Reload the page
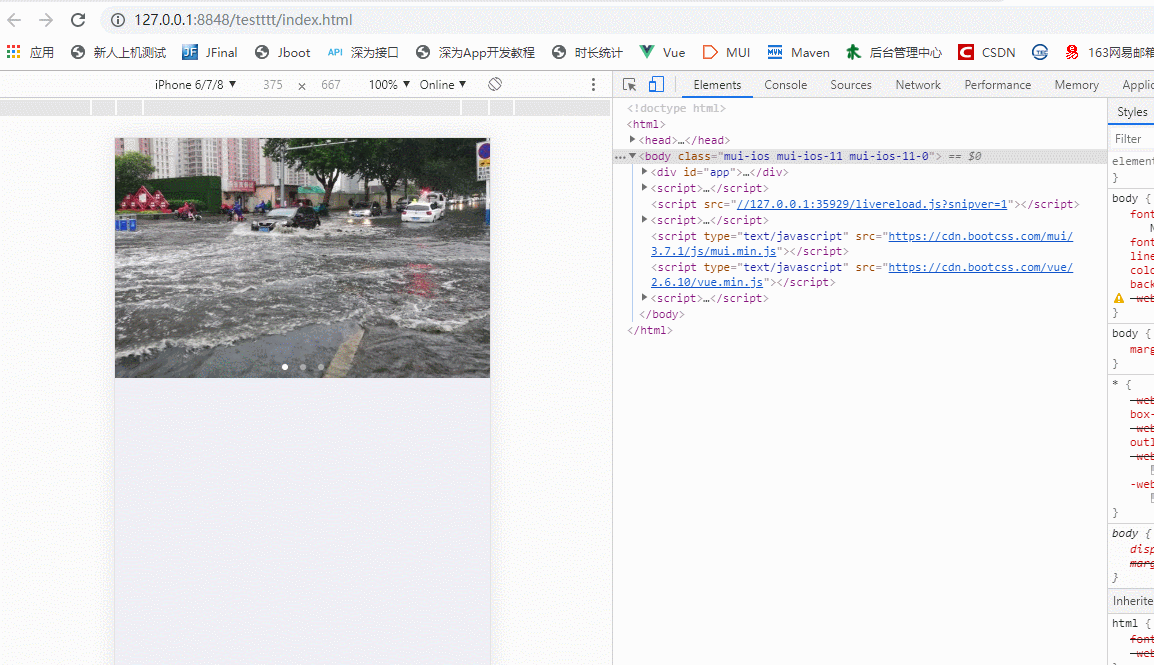The image size is (1154, 665). [78, 20]
